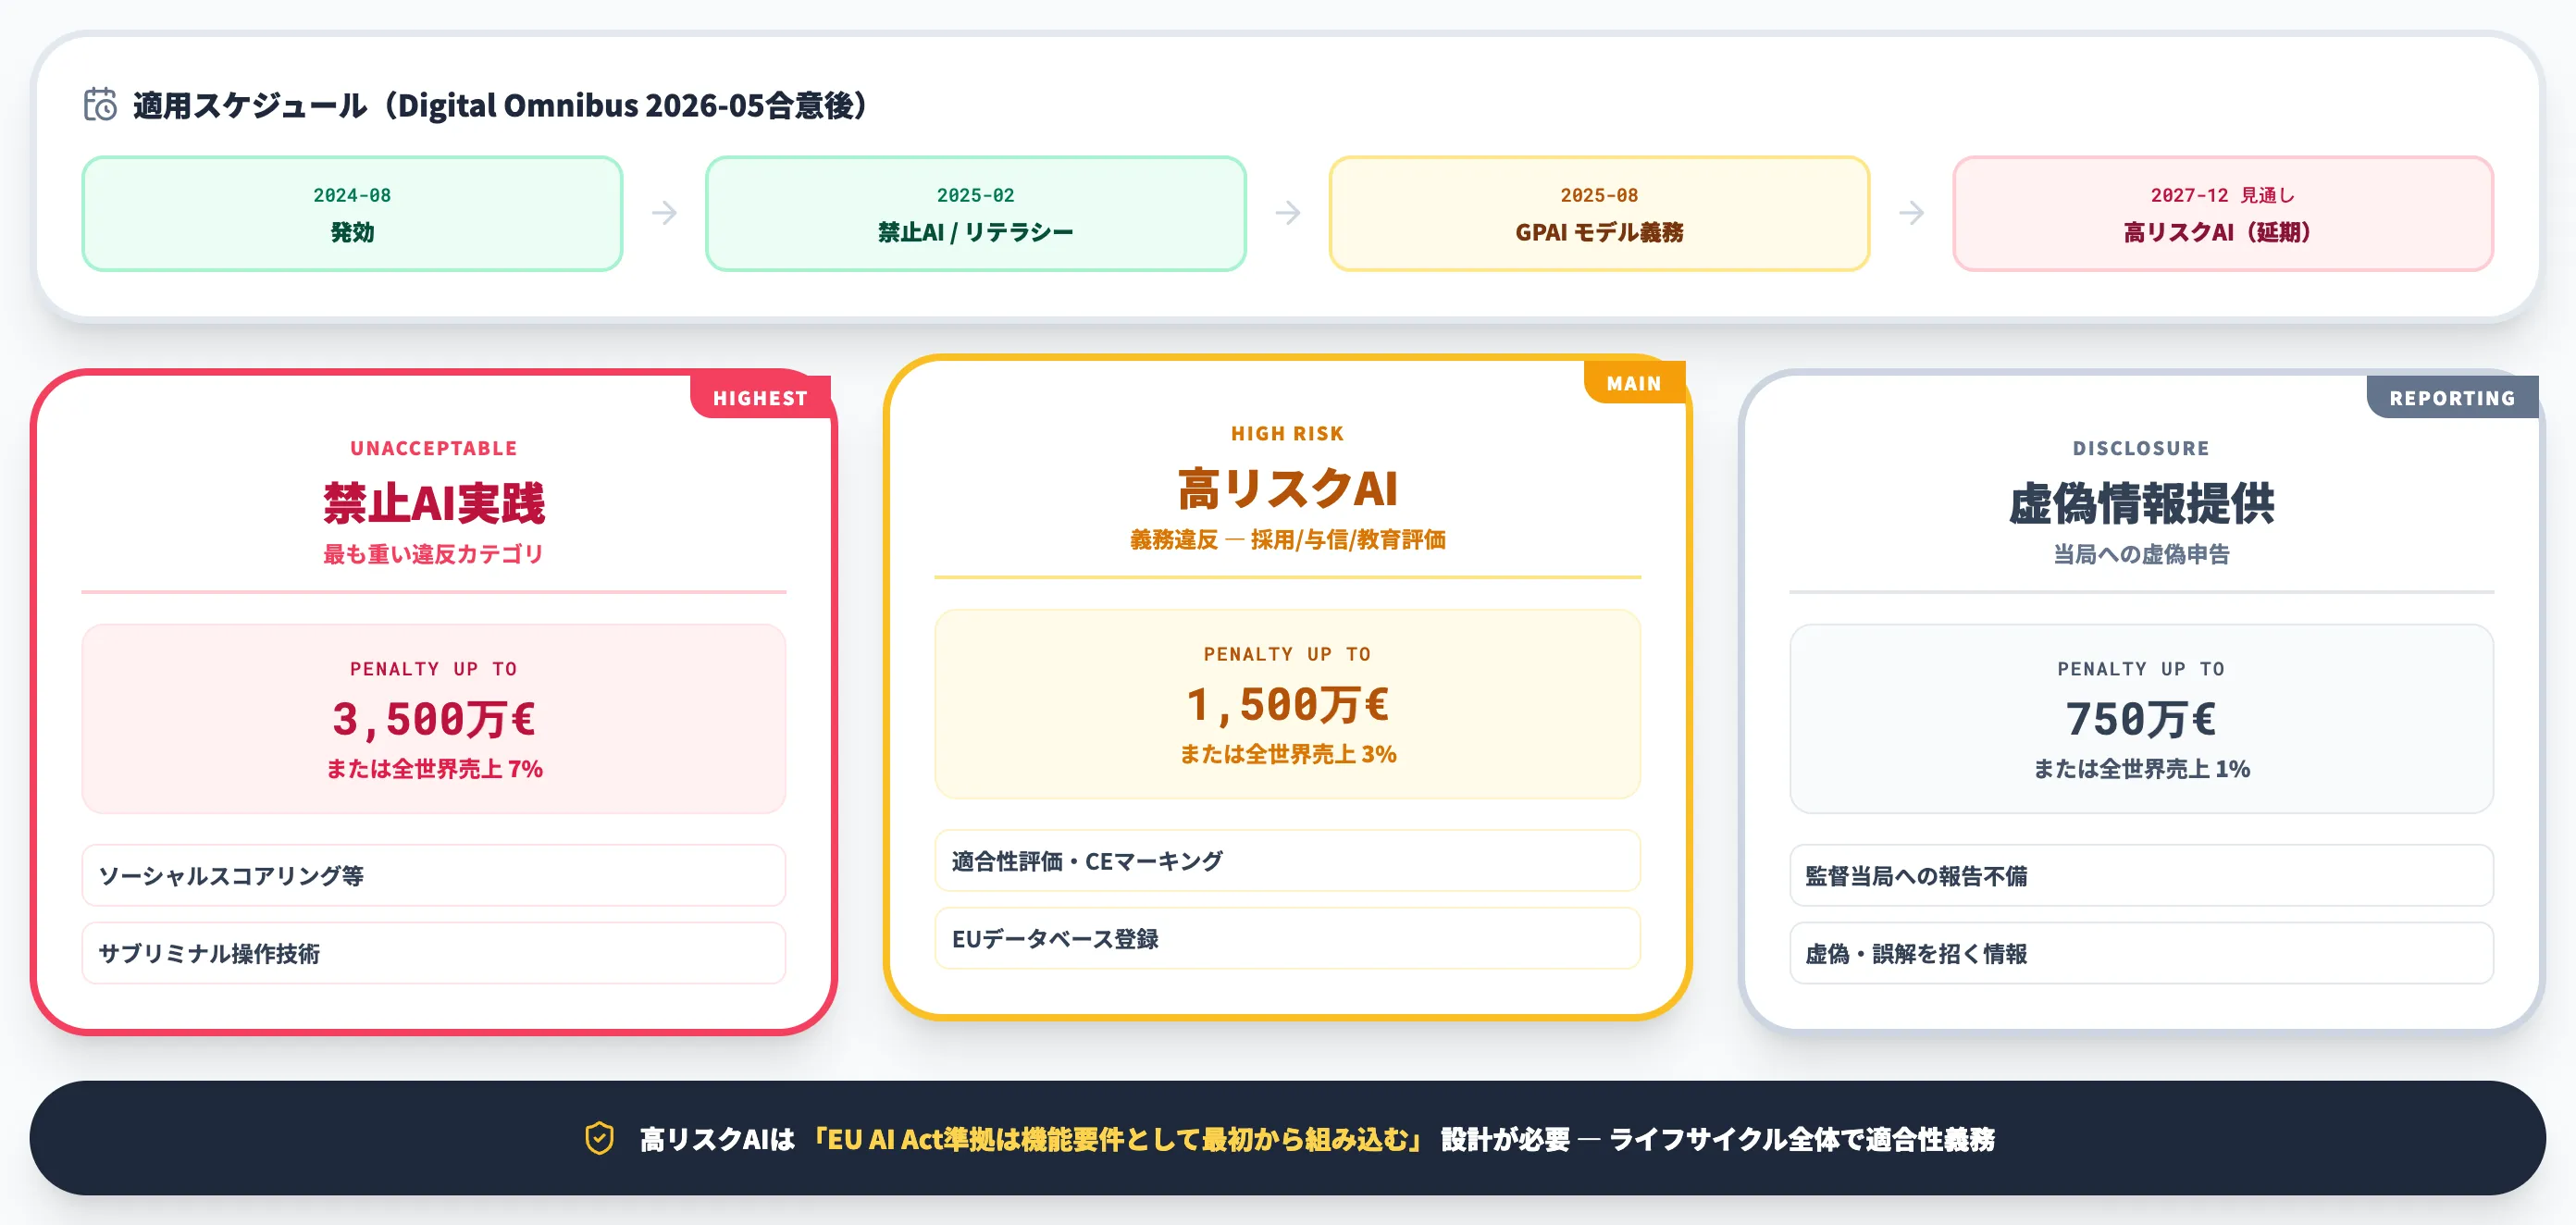Click the HIGH RISK label
2576x1225 pixels.
coord(1287,433)
